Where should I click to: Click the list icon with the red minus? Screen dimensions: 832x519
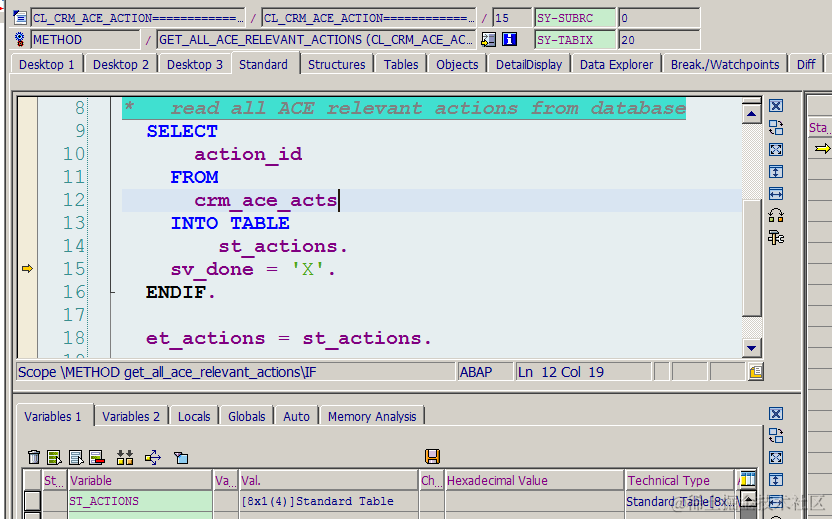coord(97,457)
